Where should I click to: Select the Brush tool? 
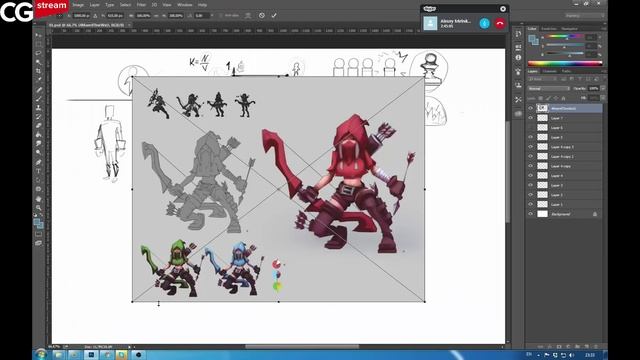pos(38,98)
